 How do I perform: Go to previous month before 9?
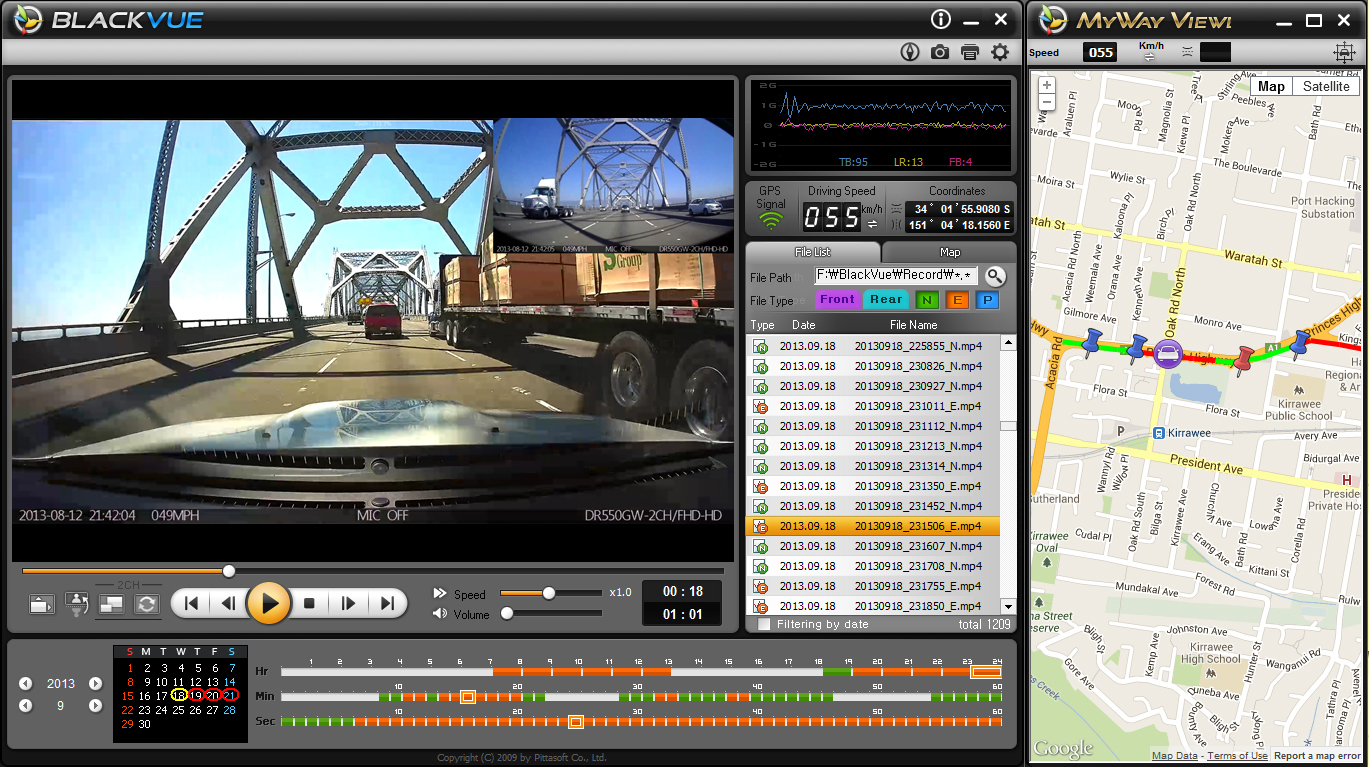tap(26, 705)
